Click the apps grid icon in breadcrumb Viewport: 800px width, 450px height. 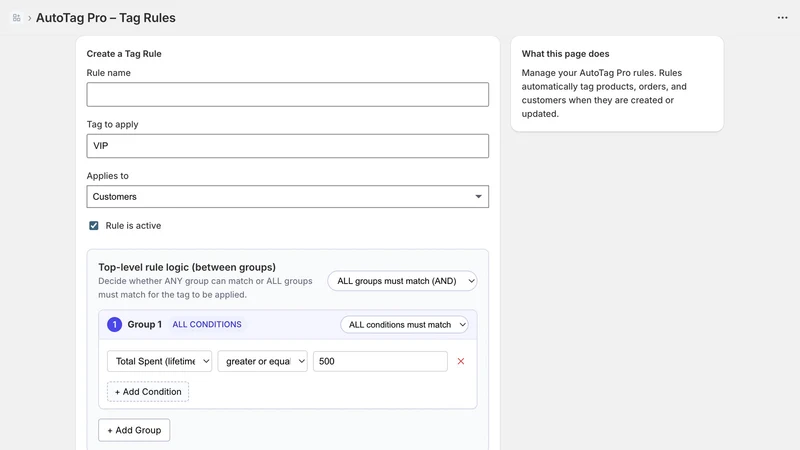point(16,18)
